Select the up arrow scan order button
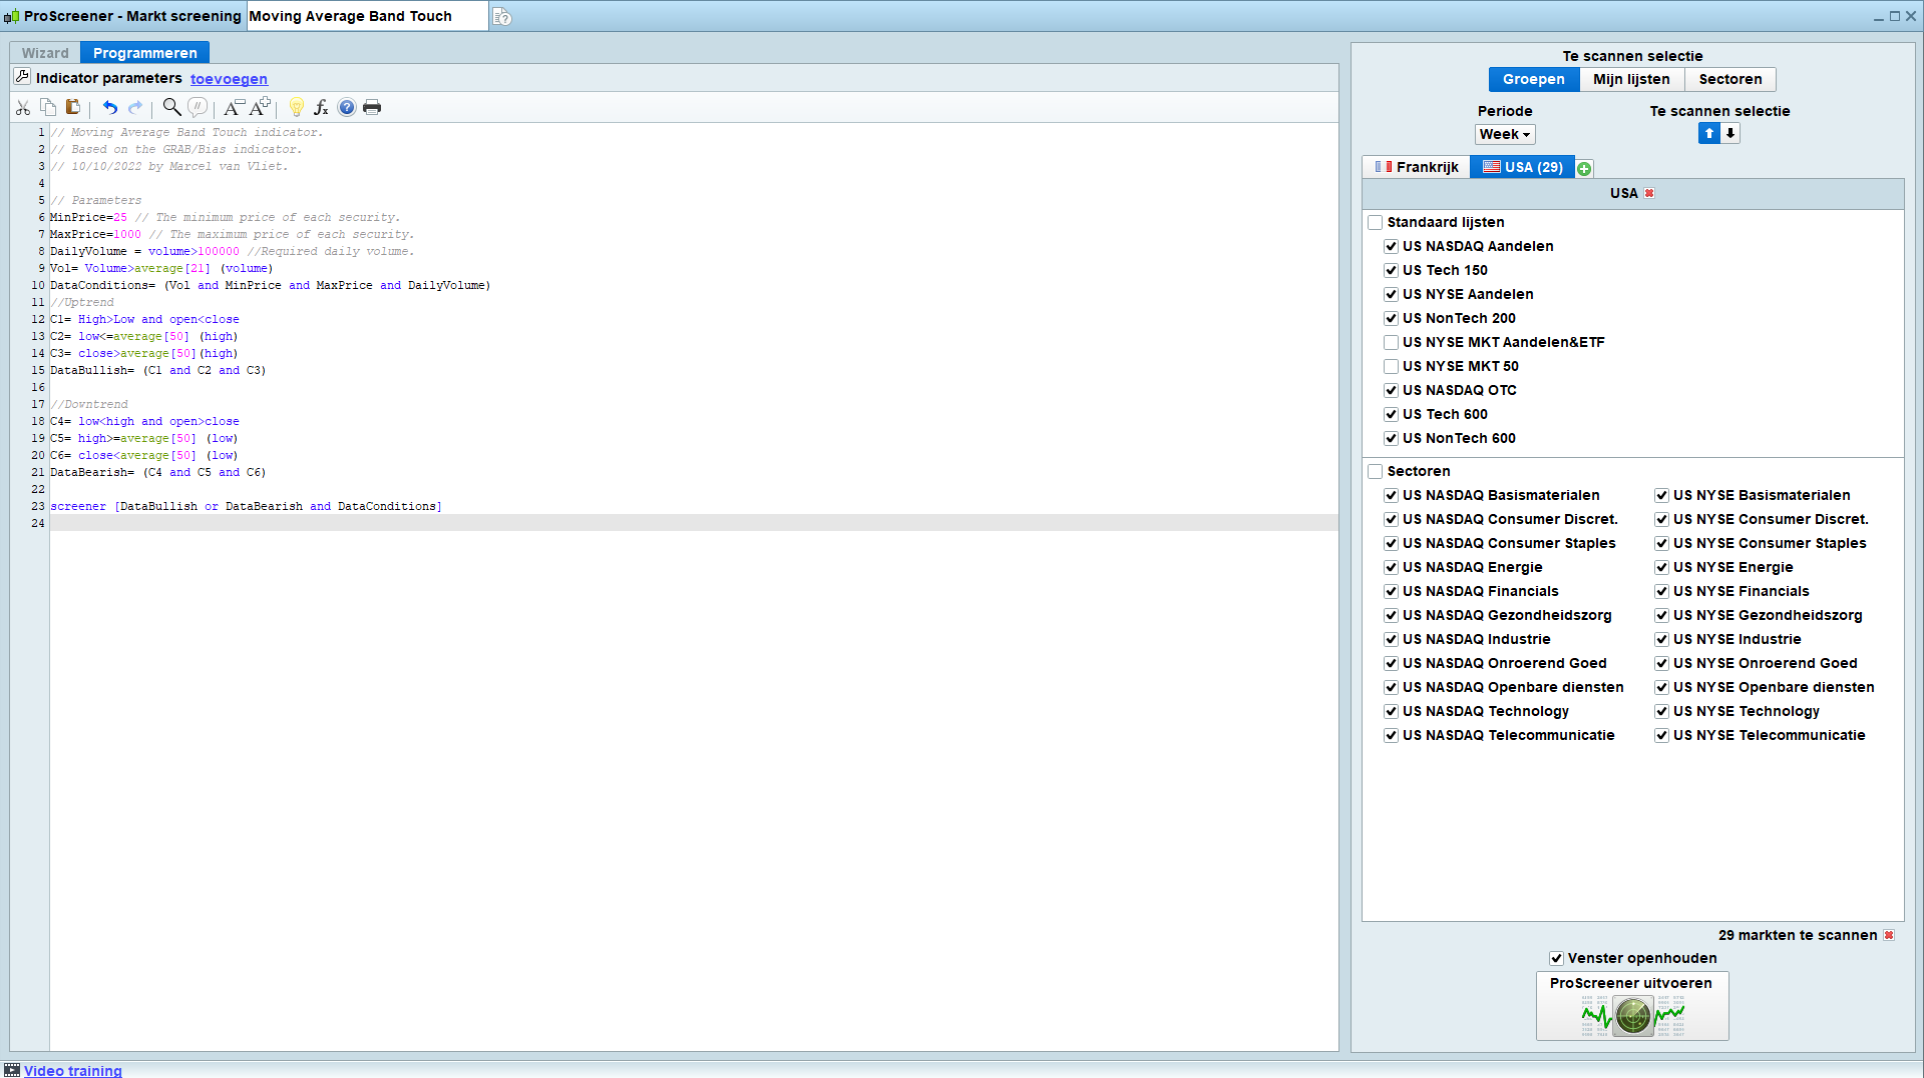 [1709, 133]
